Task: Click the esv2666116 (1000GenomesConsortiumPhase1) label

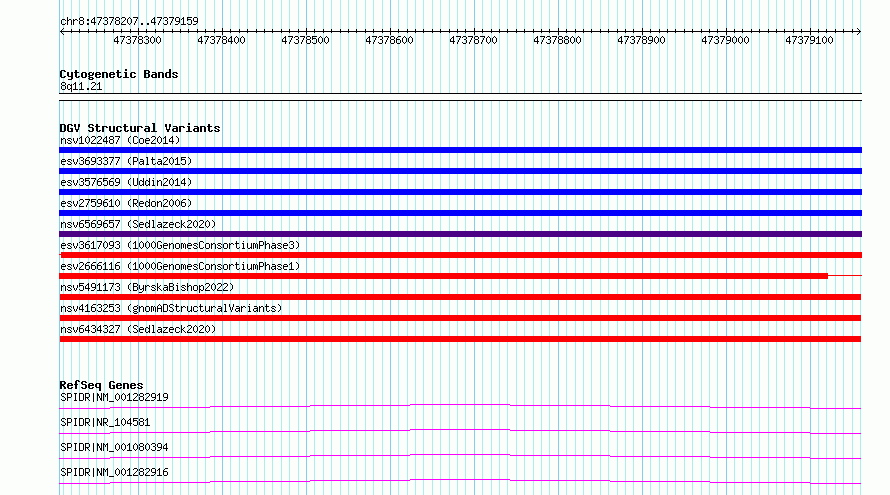Action: (180, 266)
